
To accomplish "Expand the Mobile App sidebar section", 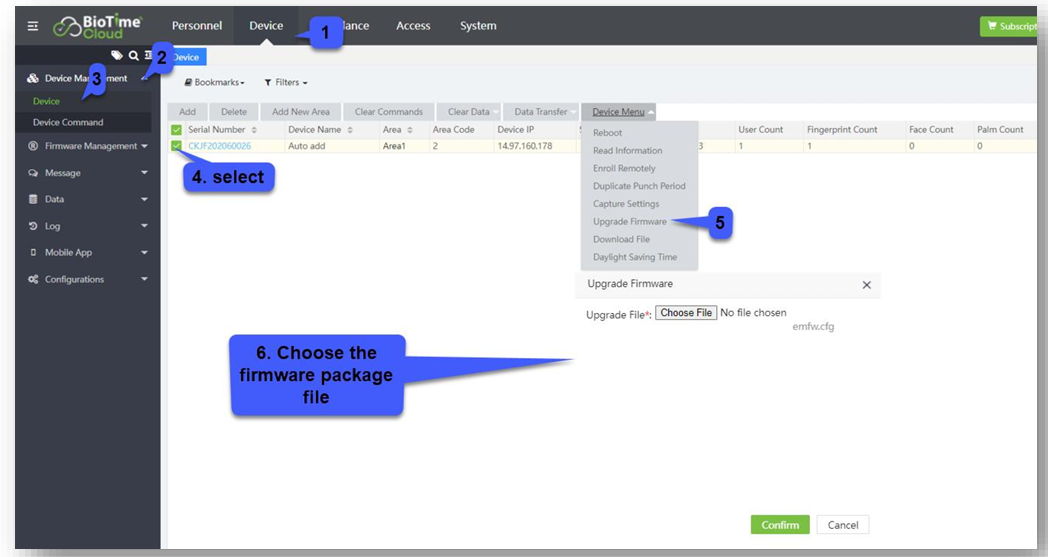I will 144,253.
